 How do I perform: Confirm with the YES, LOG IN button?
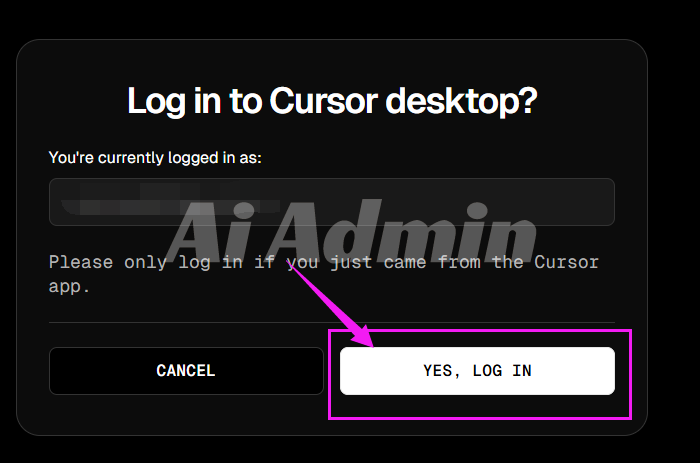pos(477,371)
